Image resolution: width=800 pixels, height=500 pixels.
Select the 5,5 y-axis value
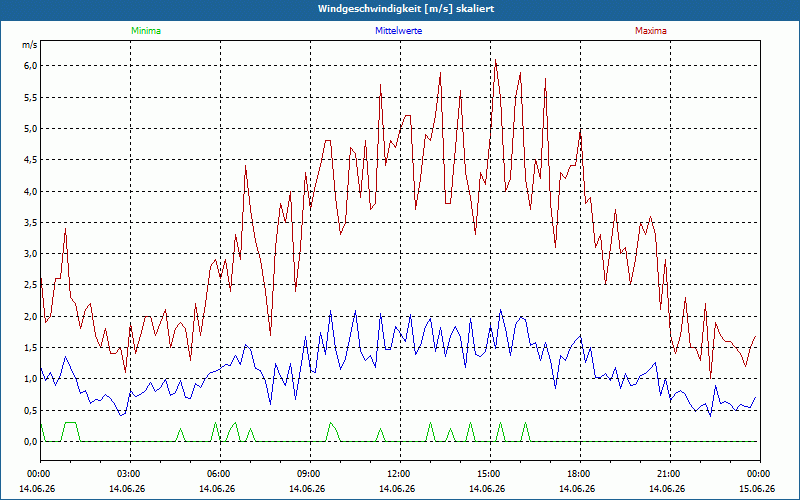[31, 97]
